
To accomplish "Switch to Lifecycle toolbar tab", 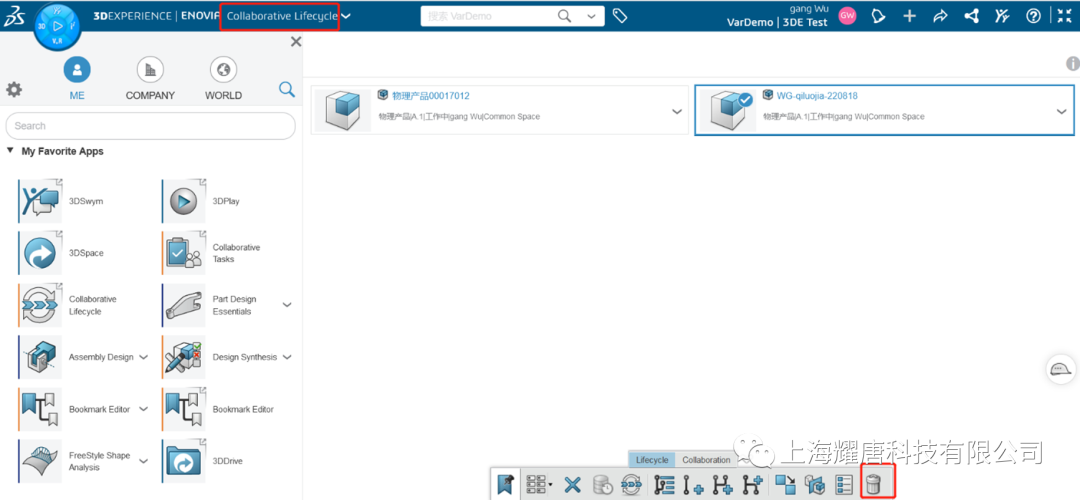I will coord(652,460).
